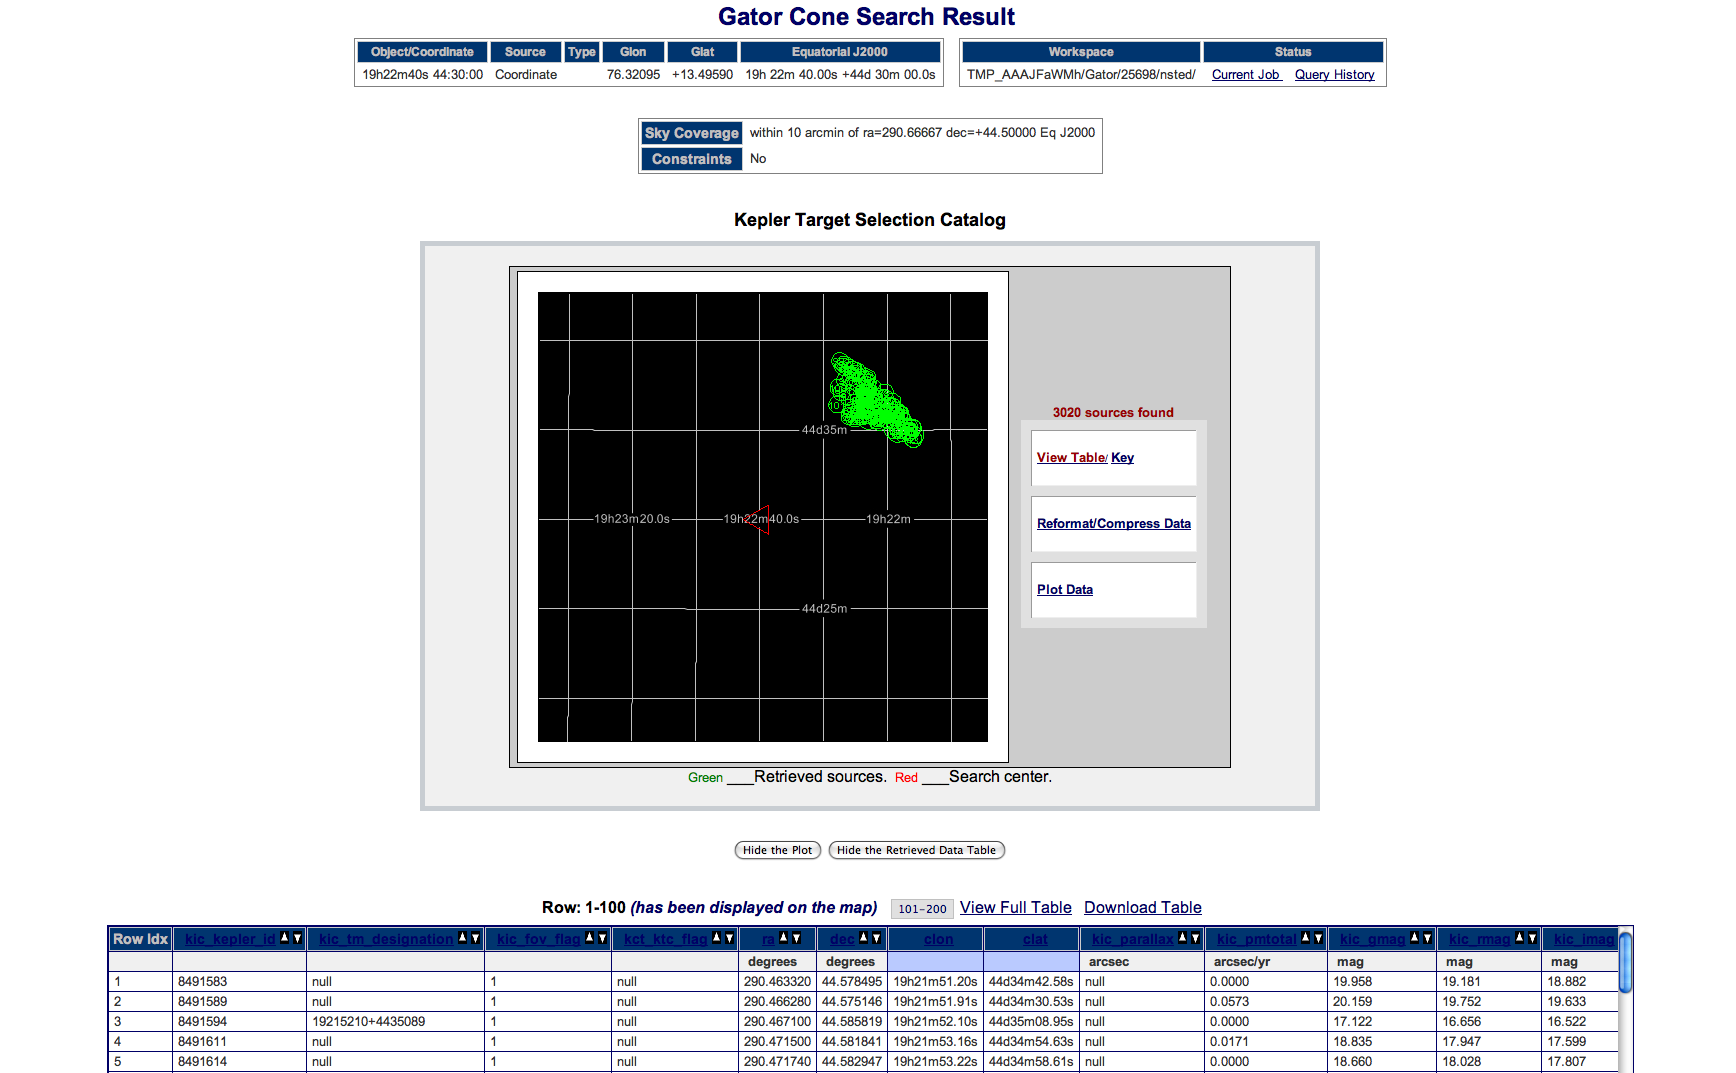Sort kic_tm_designation descending arrow

click(x=474, y=938)
